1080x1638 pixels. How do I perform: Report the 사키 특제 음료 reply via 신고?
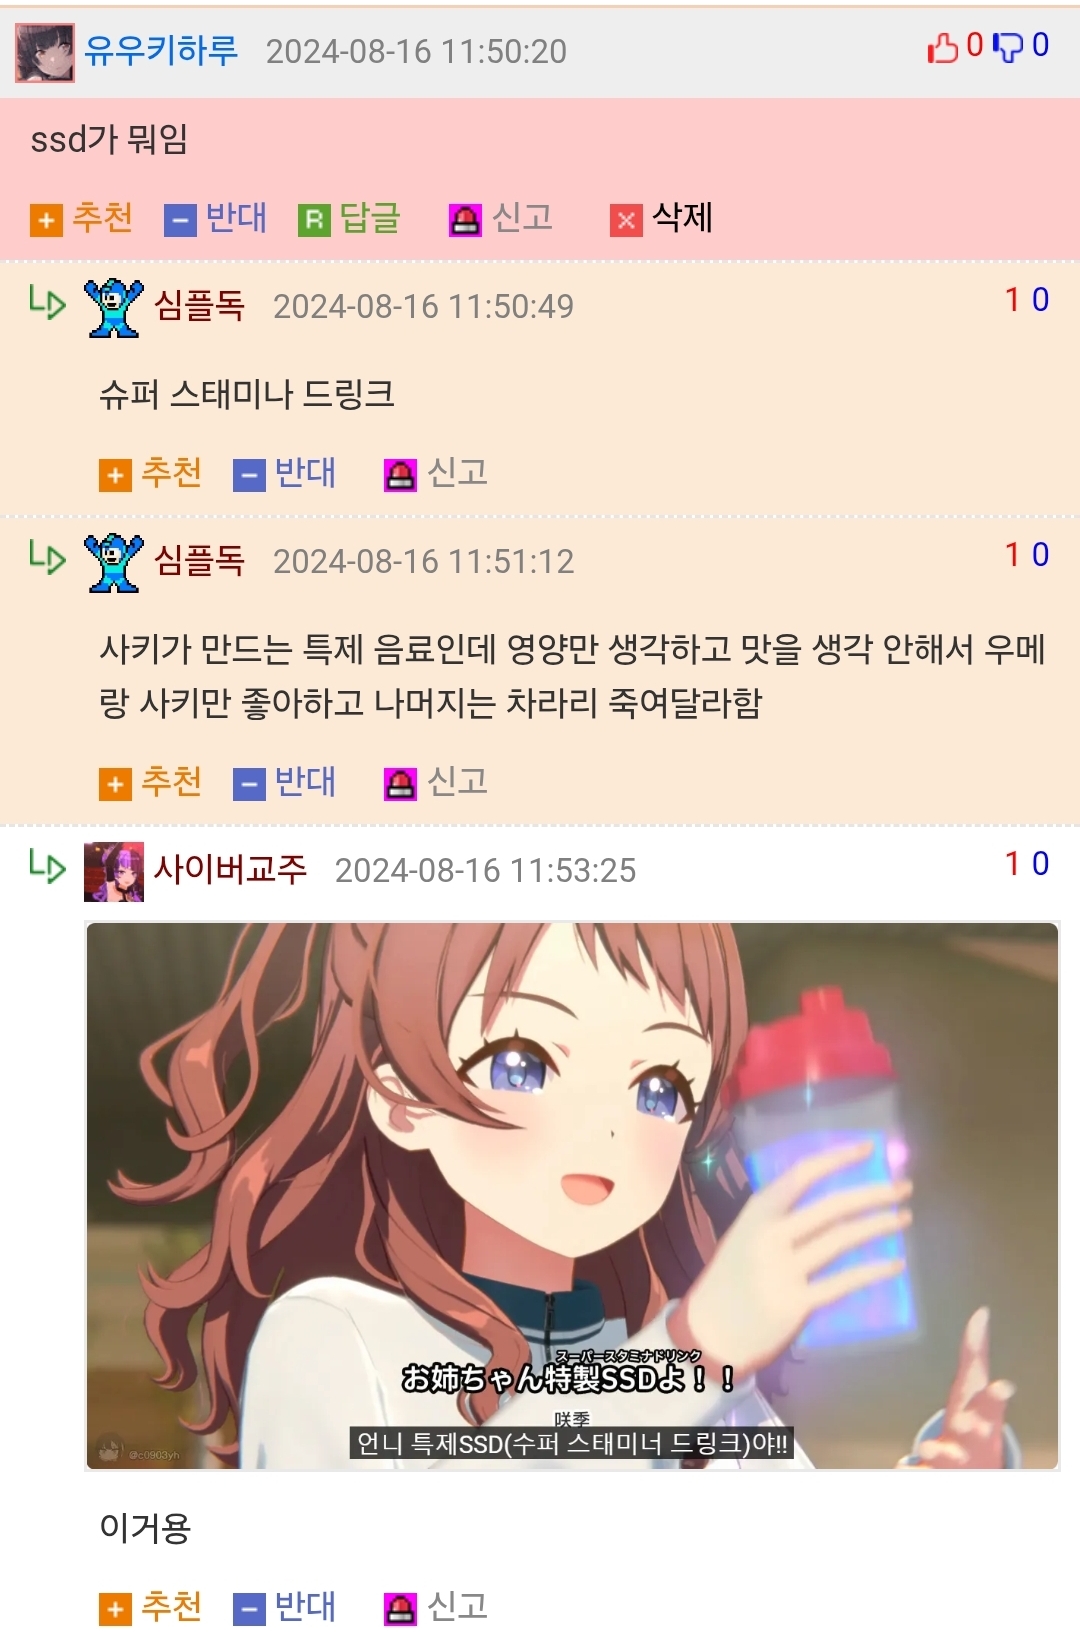click(436, 782)
